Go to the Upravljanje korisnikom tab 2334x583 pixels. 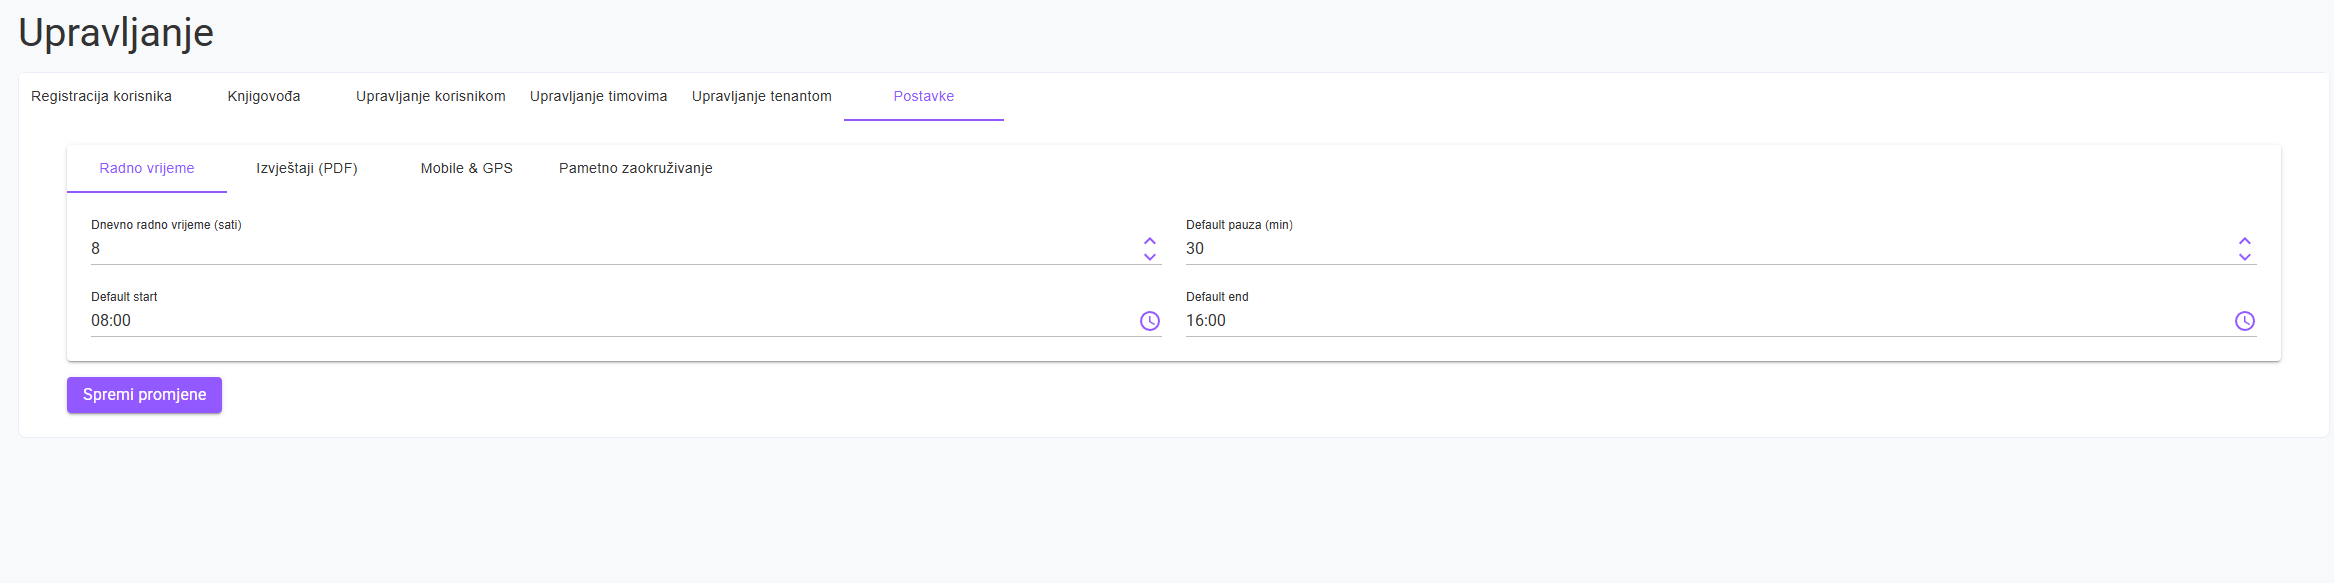click(x=430, y=97)
